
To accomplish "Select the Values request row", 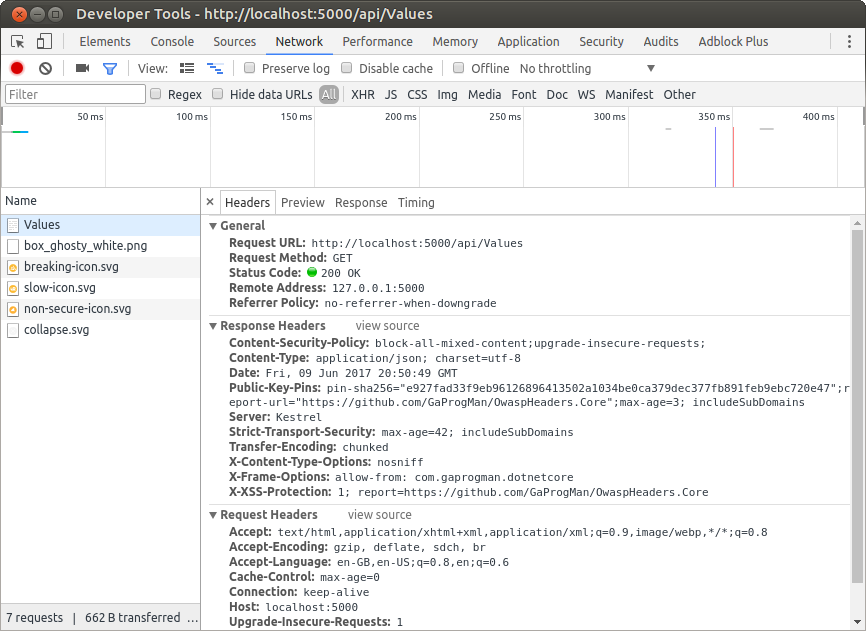I will (101, 225).
